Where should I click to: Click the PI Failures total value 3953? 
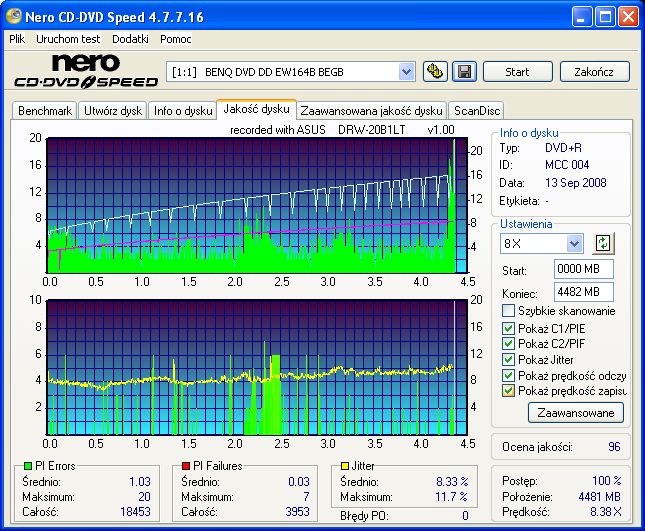(297, 512)
